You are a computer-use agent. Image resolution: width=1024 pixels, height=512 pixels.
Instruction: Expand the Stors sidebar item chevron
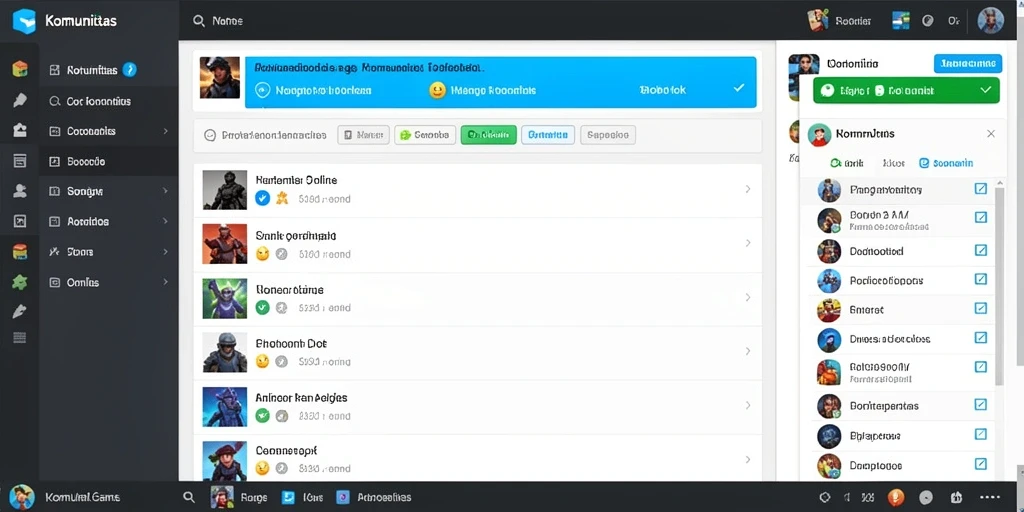[165, 251]
